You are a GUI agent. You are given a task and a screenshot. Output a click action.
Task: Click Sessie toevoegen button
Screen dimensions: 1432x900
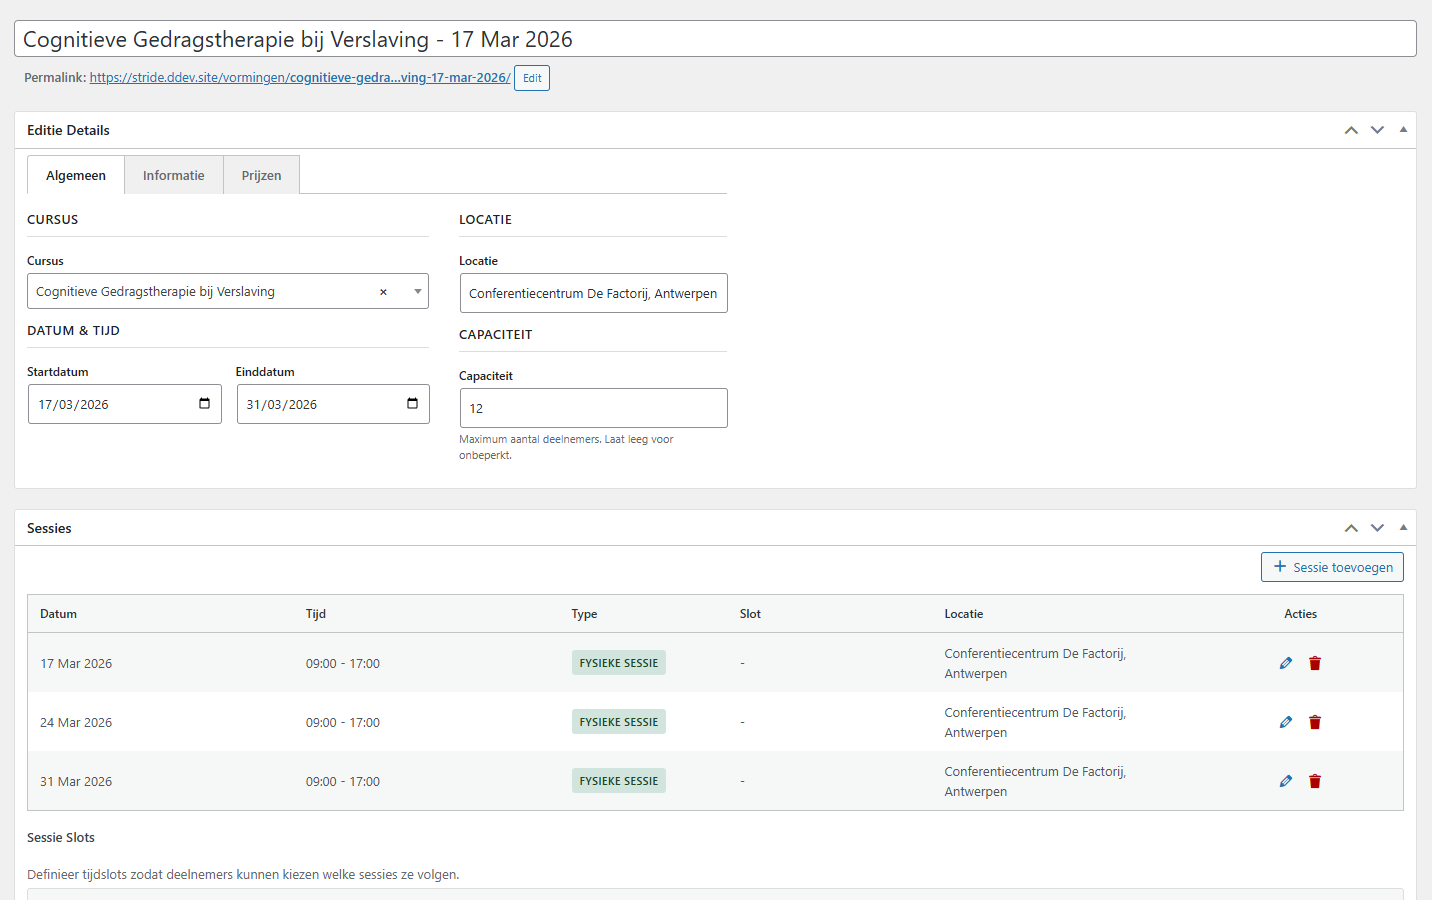pyautogui.click(x=1332, y=567)
